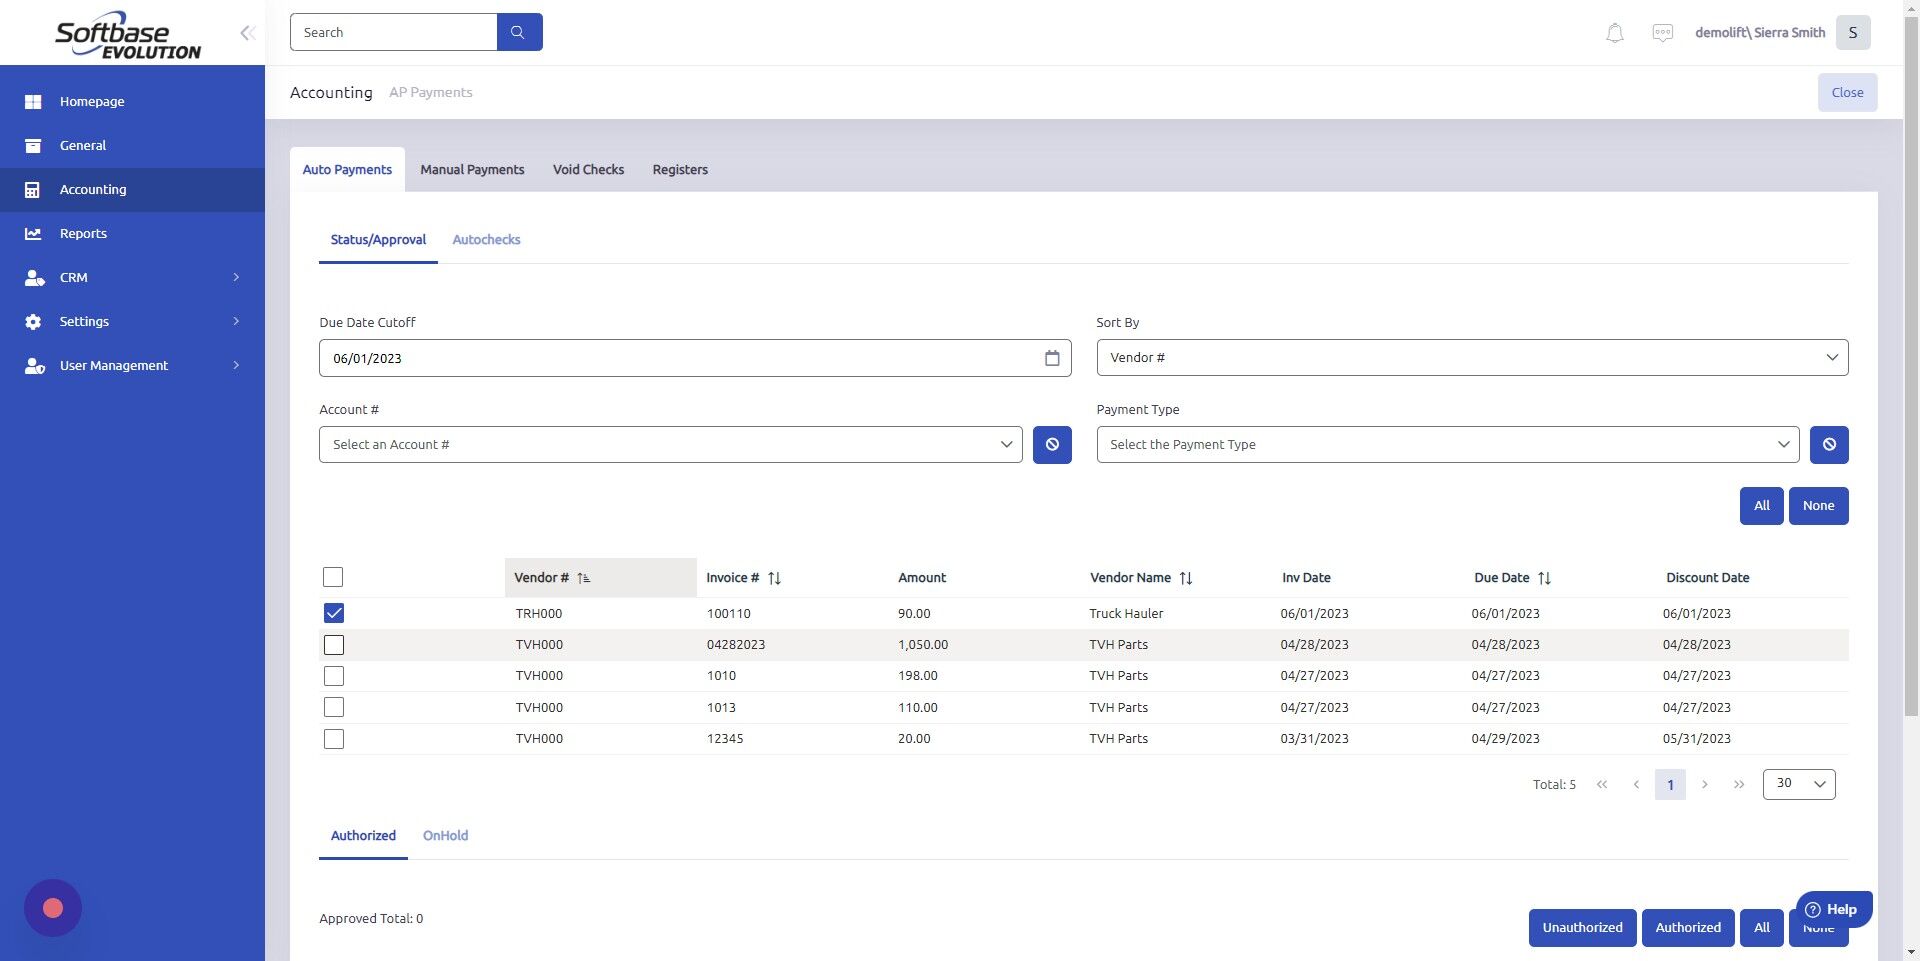Select the CRM sidebar icon

pyautogui.click(x=33, y=277)
